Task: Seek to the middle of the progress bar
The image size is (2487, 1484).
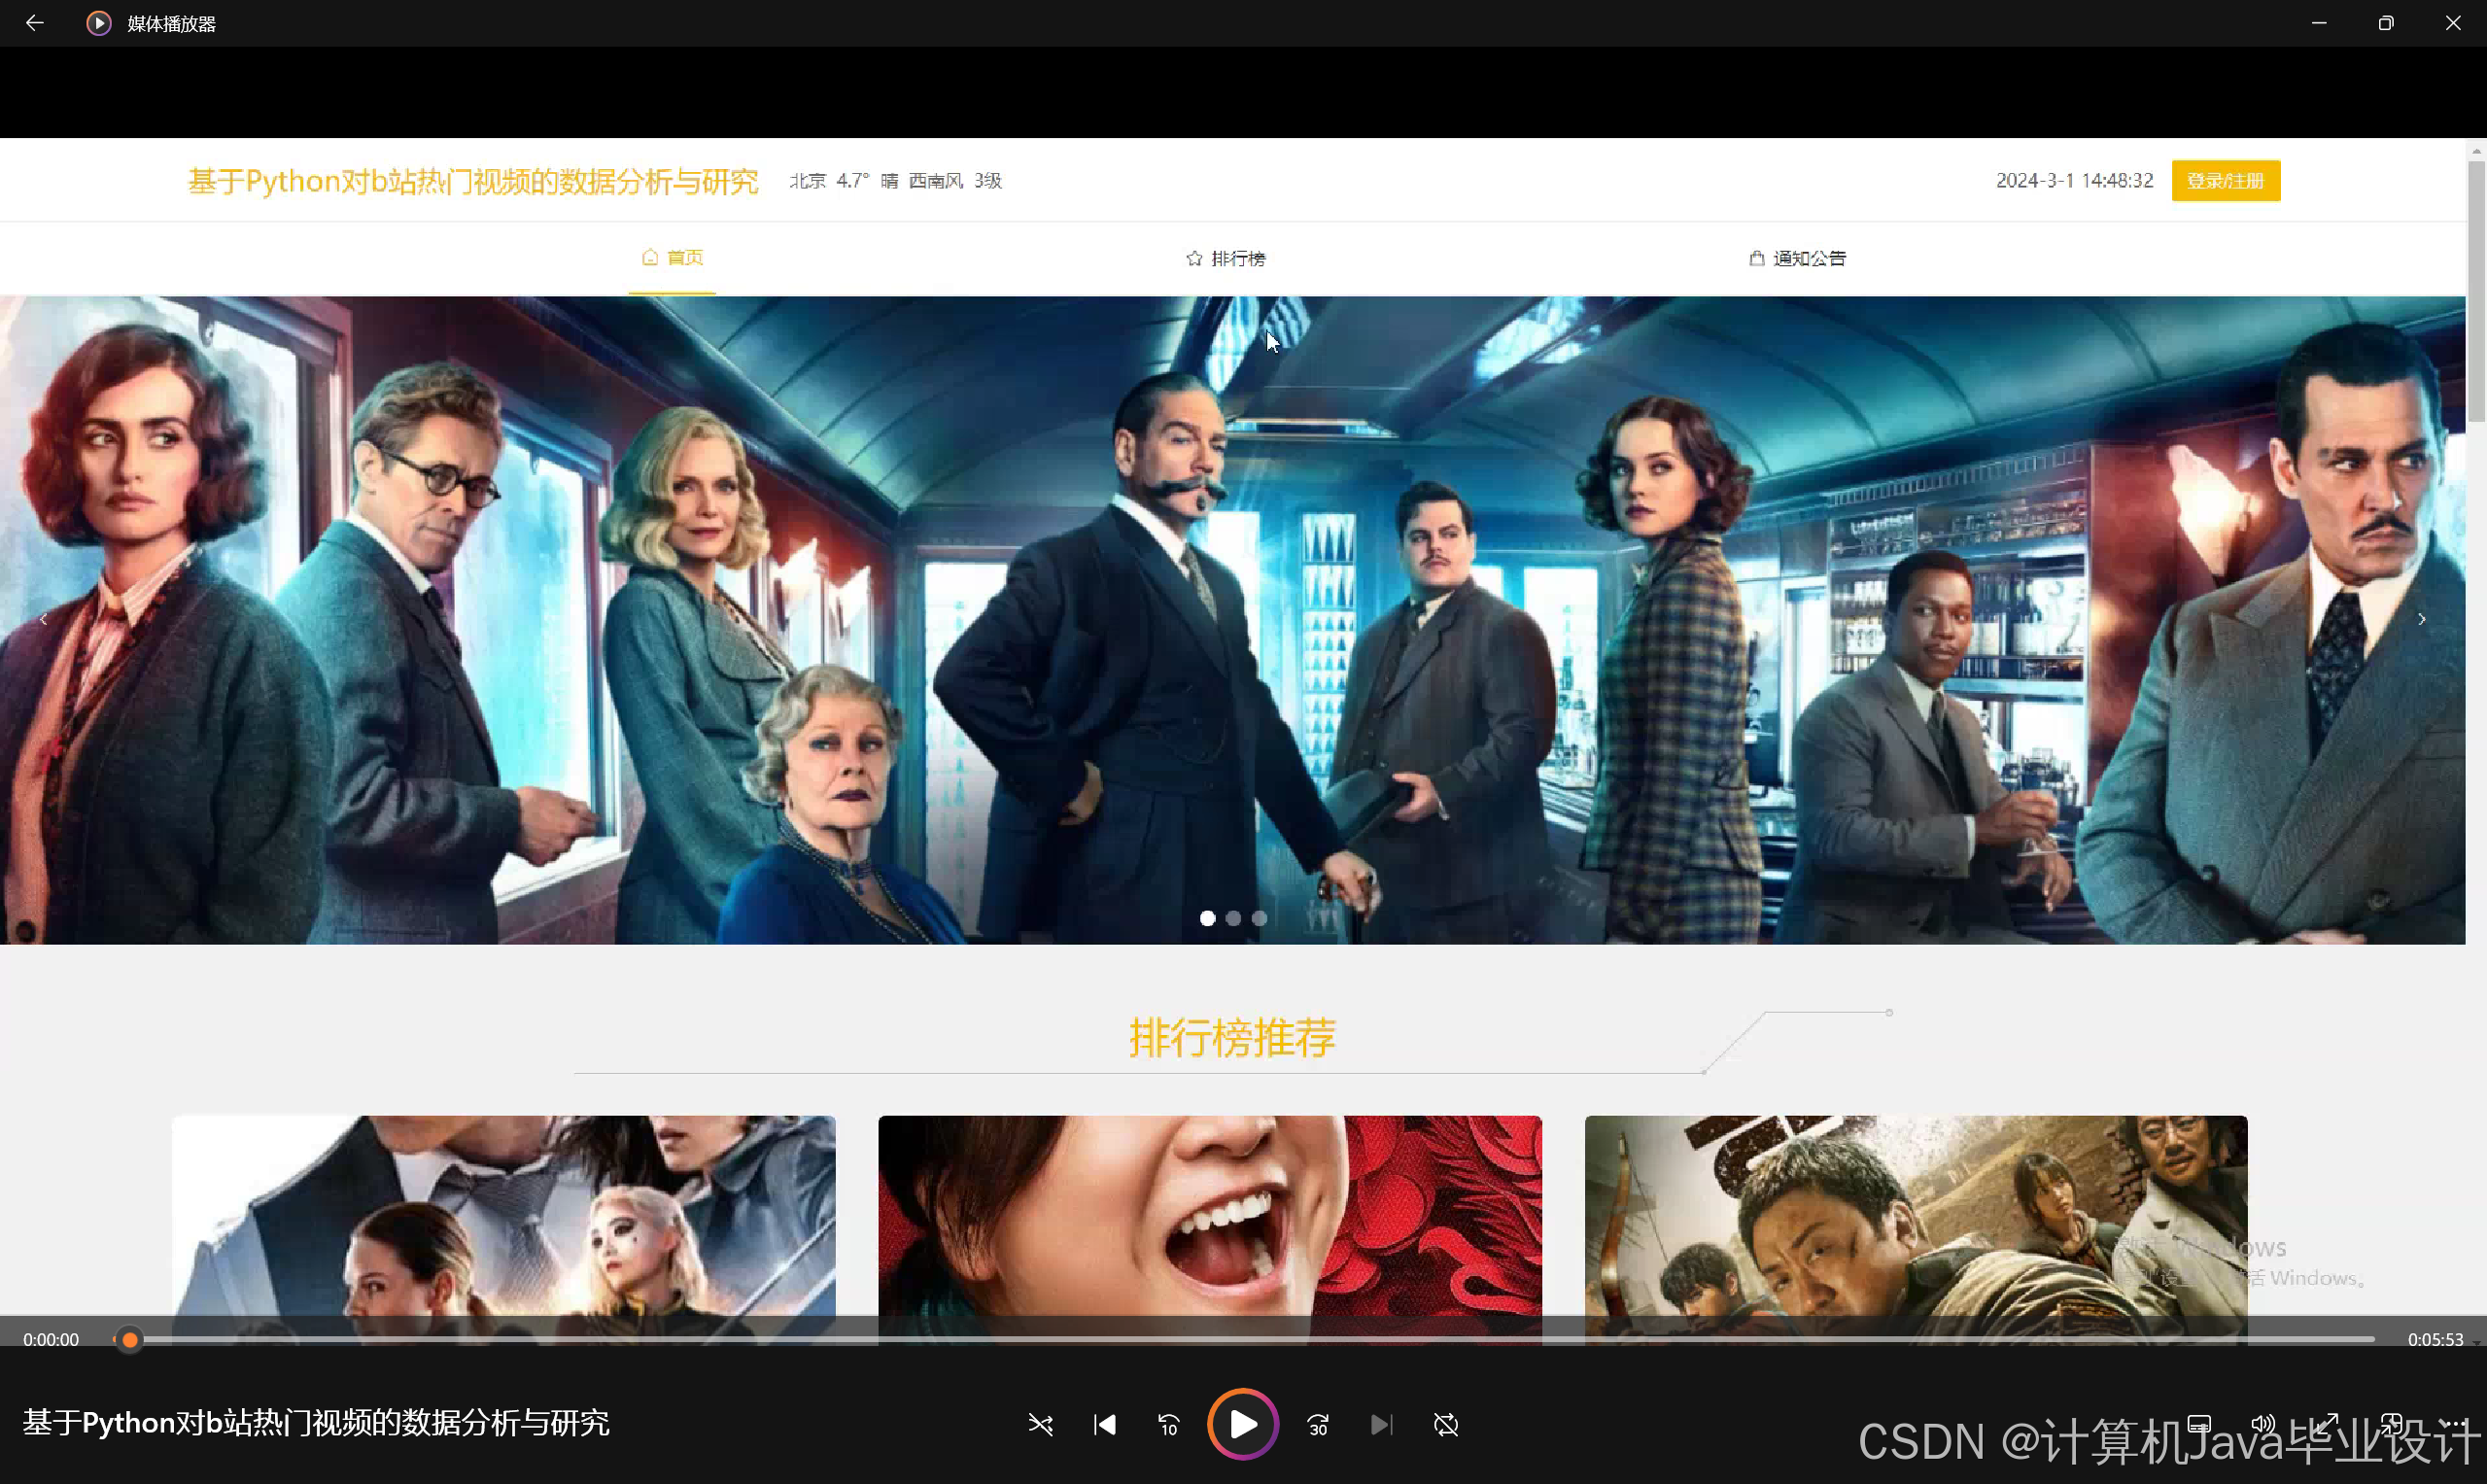Action: (x=1243, y=1339)
